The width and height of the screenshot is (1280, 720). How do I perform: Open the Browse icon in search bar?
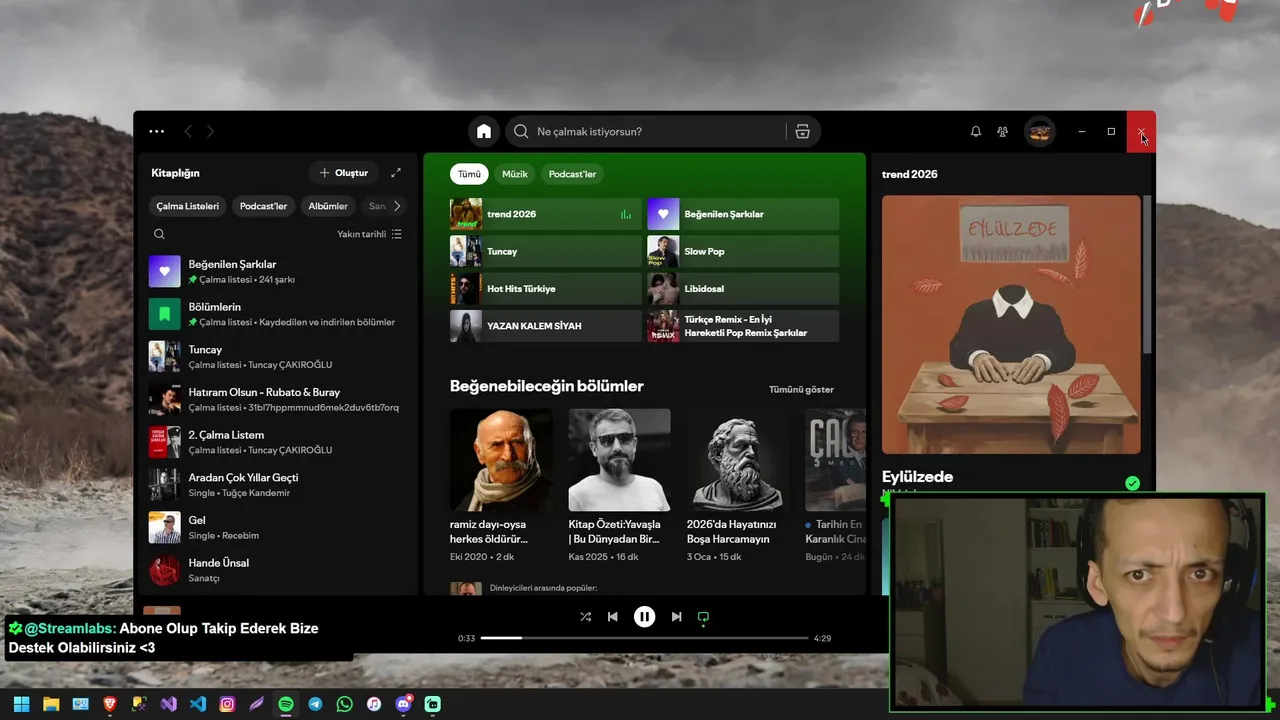coord(802,131)
